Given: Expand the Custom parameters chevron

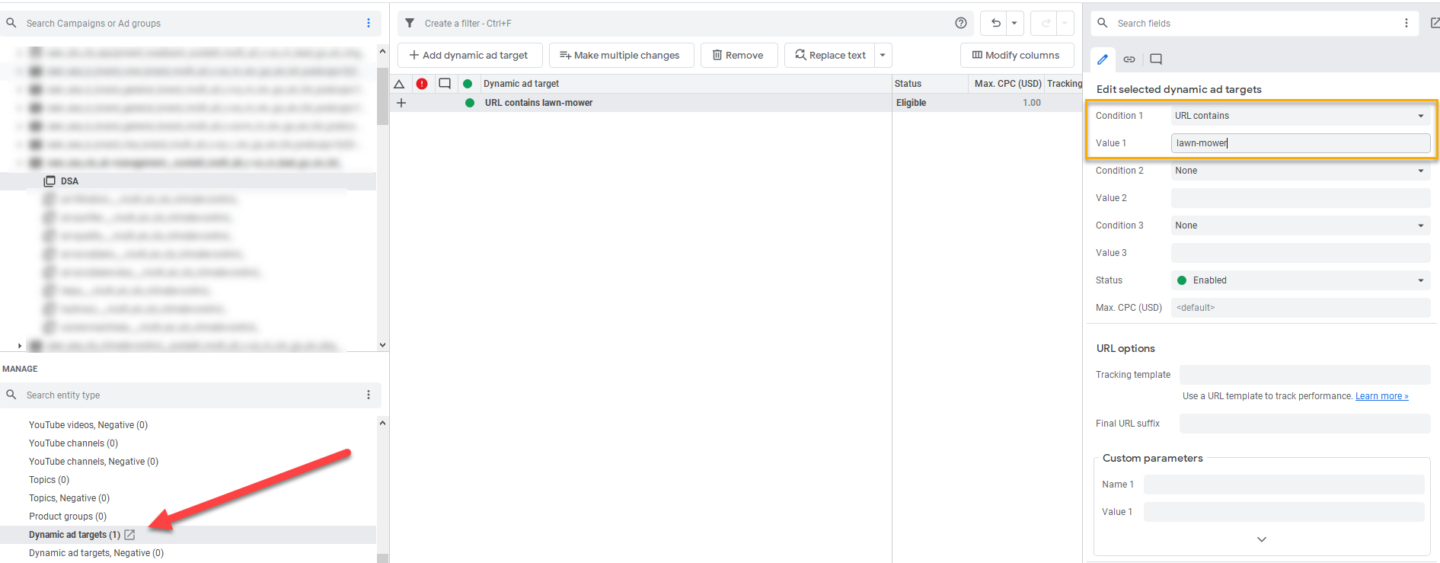Looking at the screenshot, I should click(x=1261, y=539).
